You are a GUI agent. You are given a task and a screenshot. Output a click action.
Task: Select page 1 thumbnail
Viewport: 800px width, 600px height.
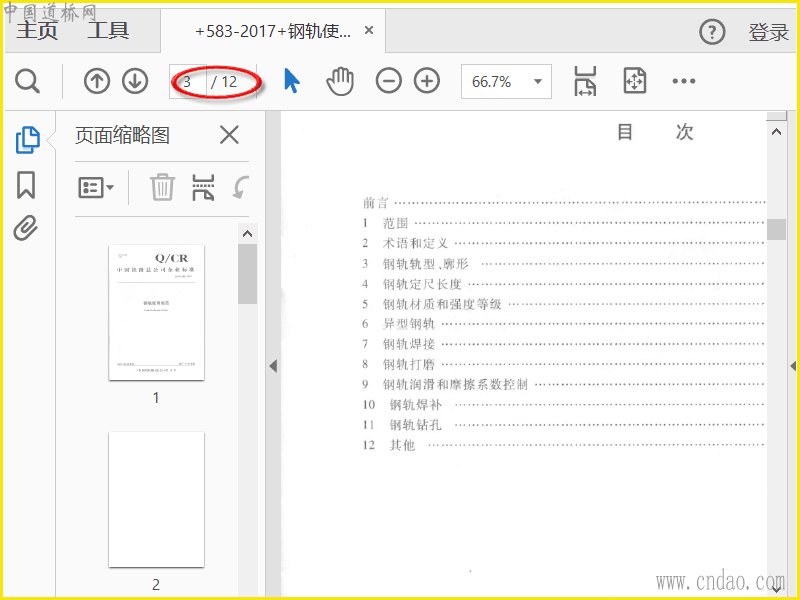[156, 312]
